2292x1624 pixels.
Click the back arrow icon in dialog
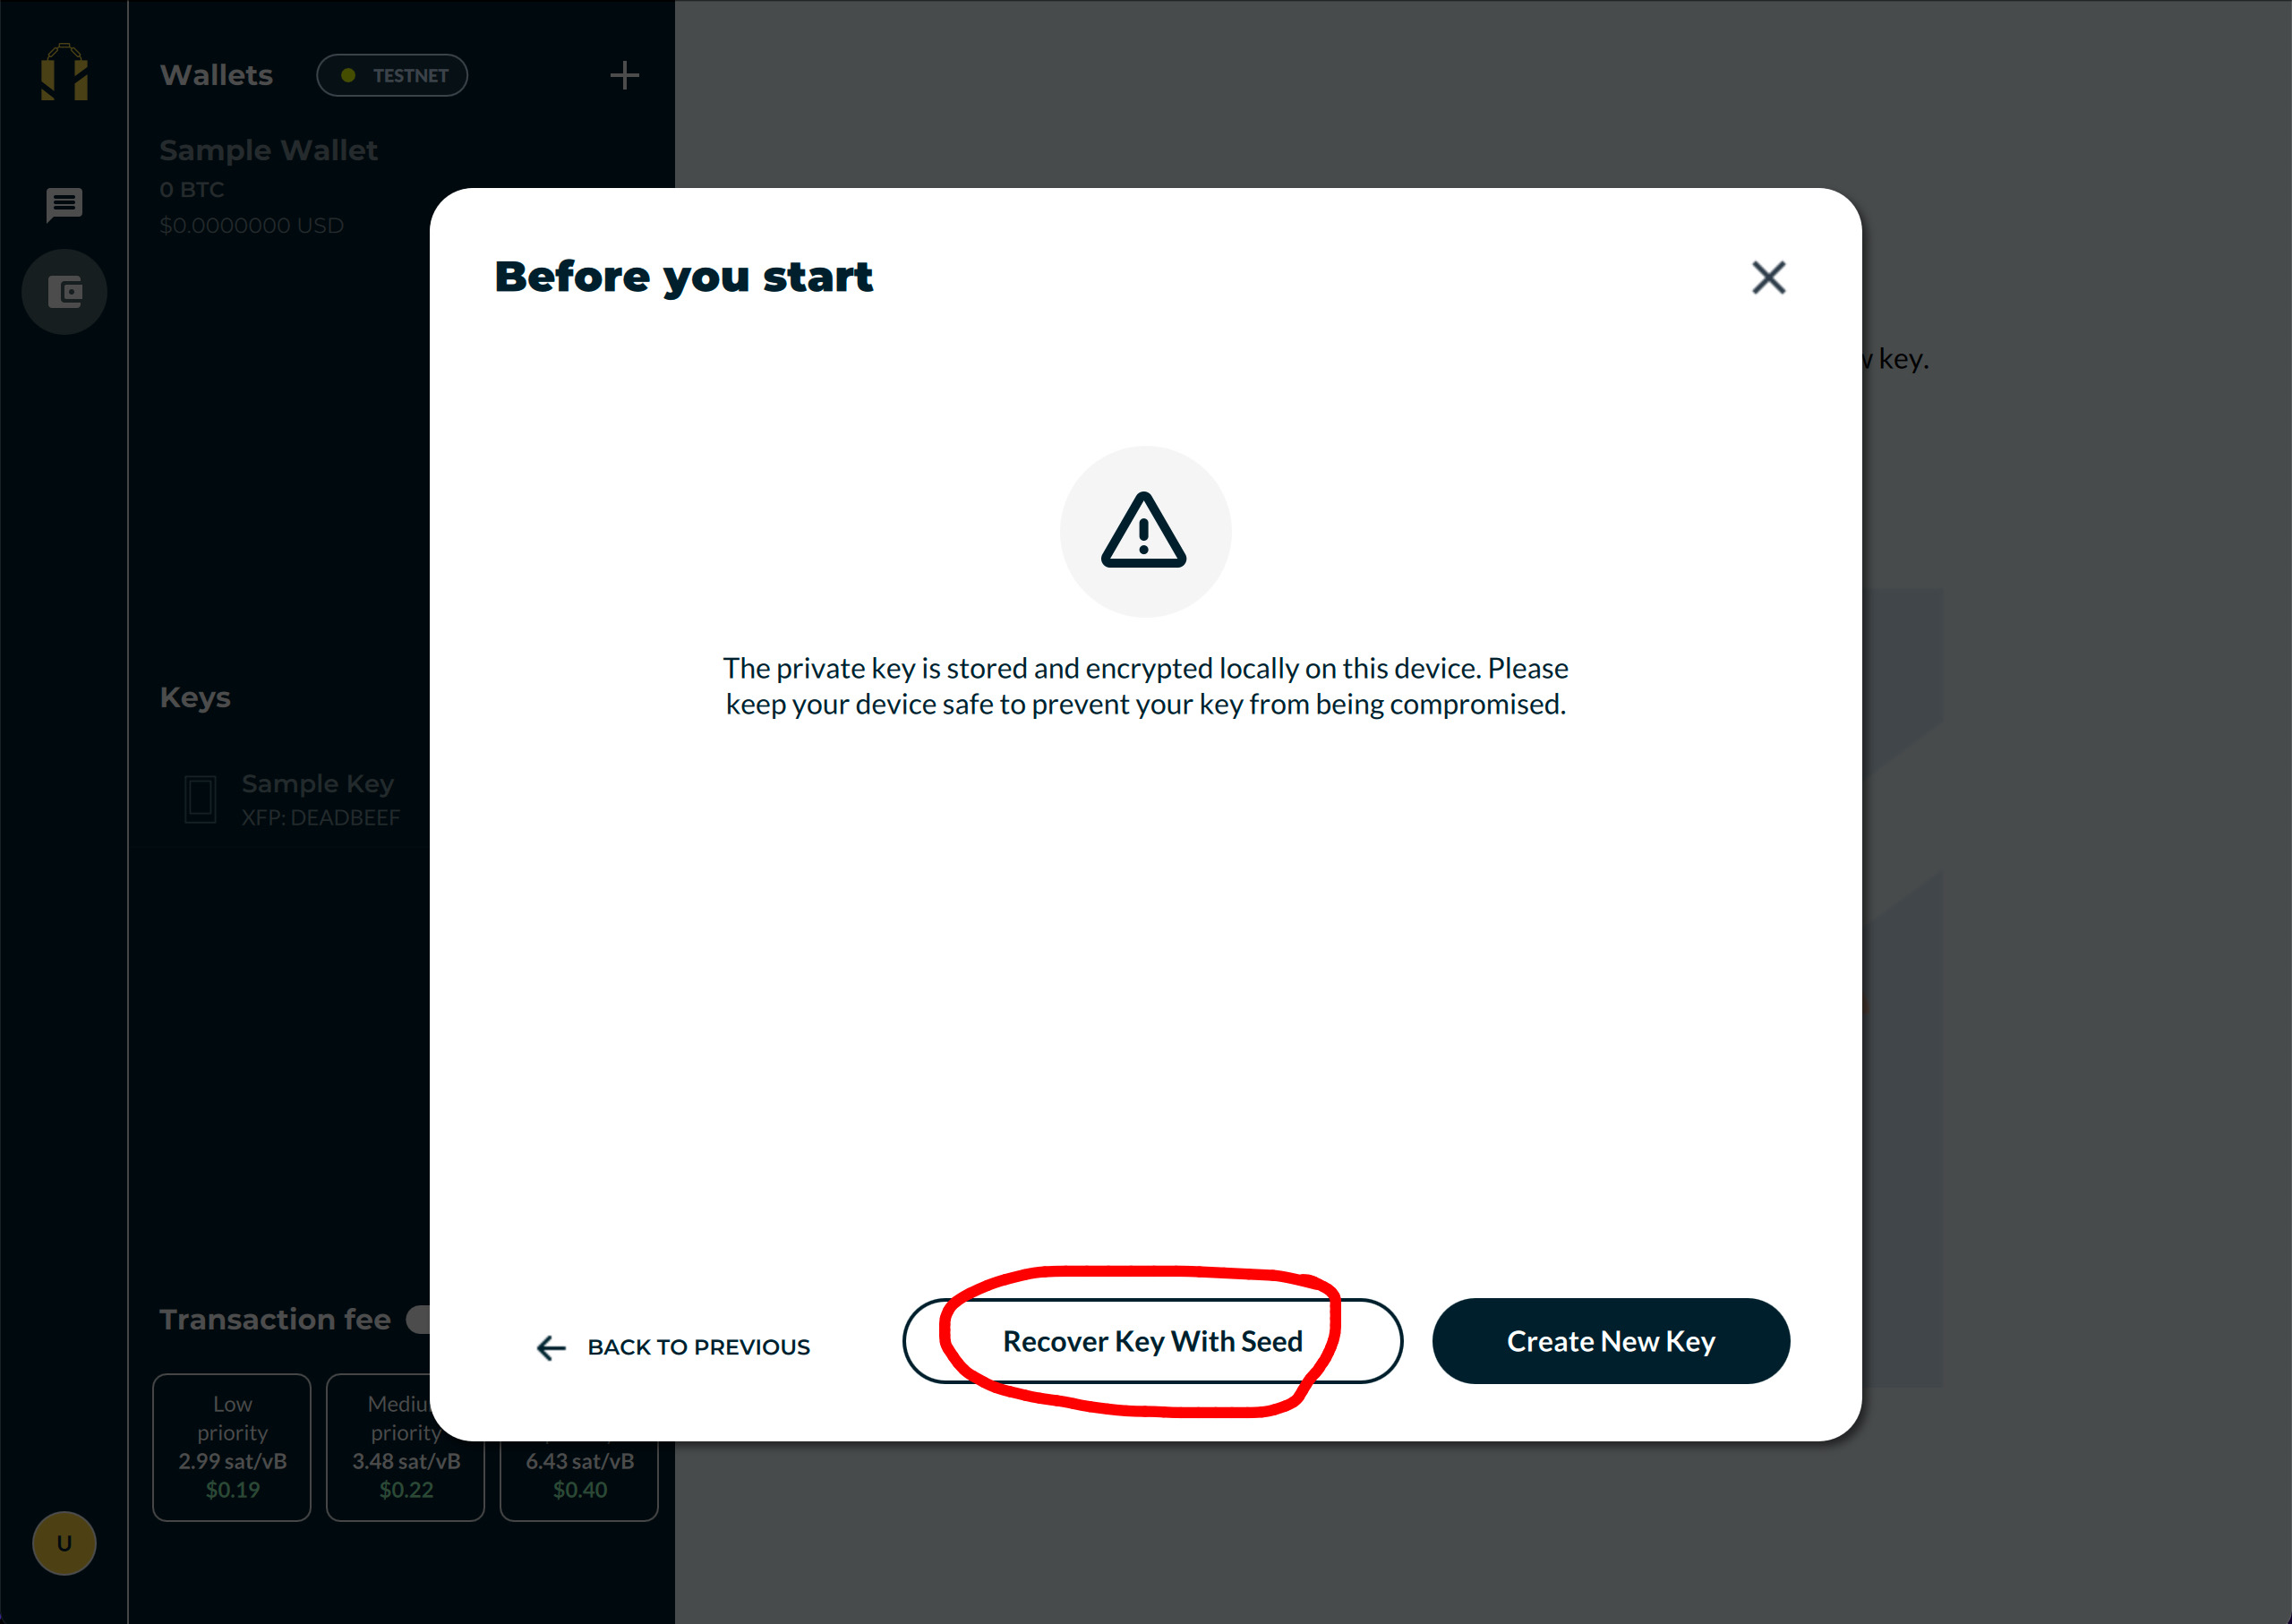[551, 1347]
